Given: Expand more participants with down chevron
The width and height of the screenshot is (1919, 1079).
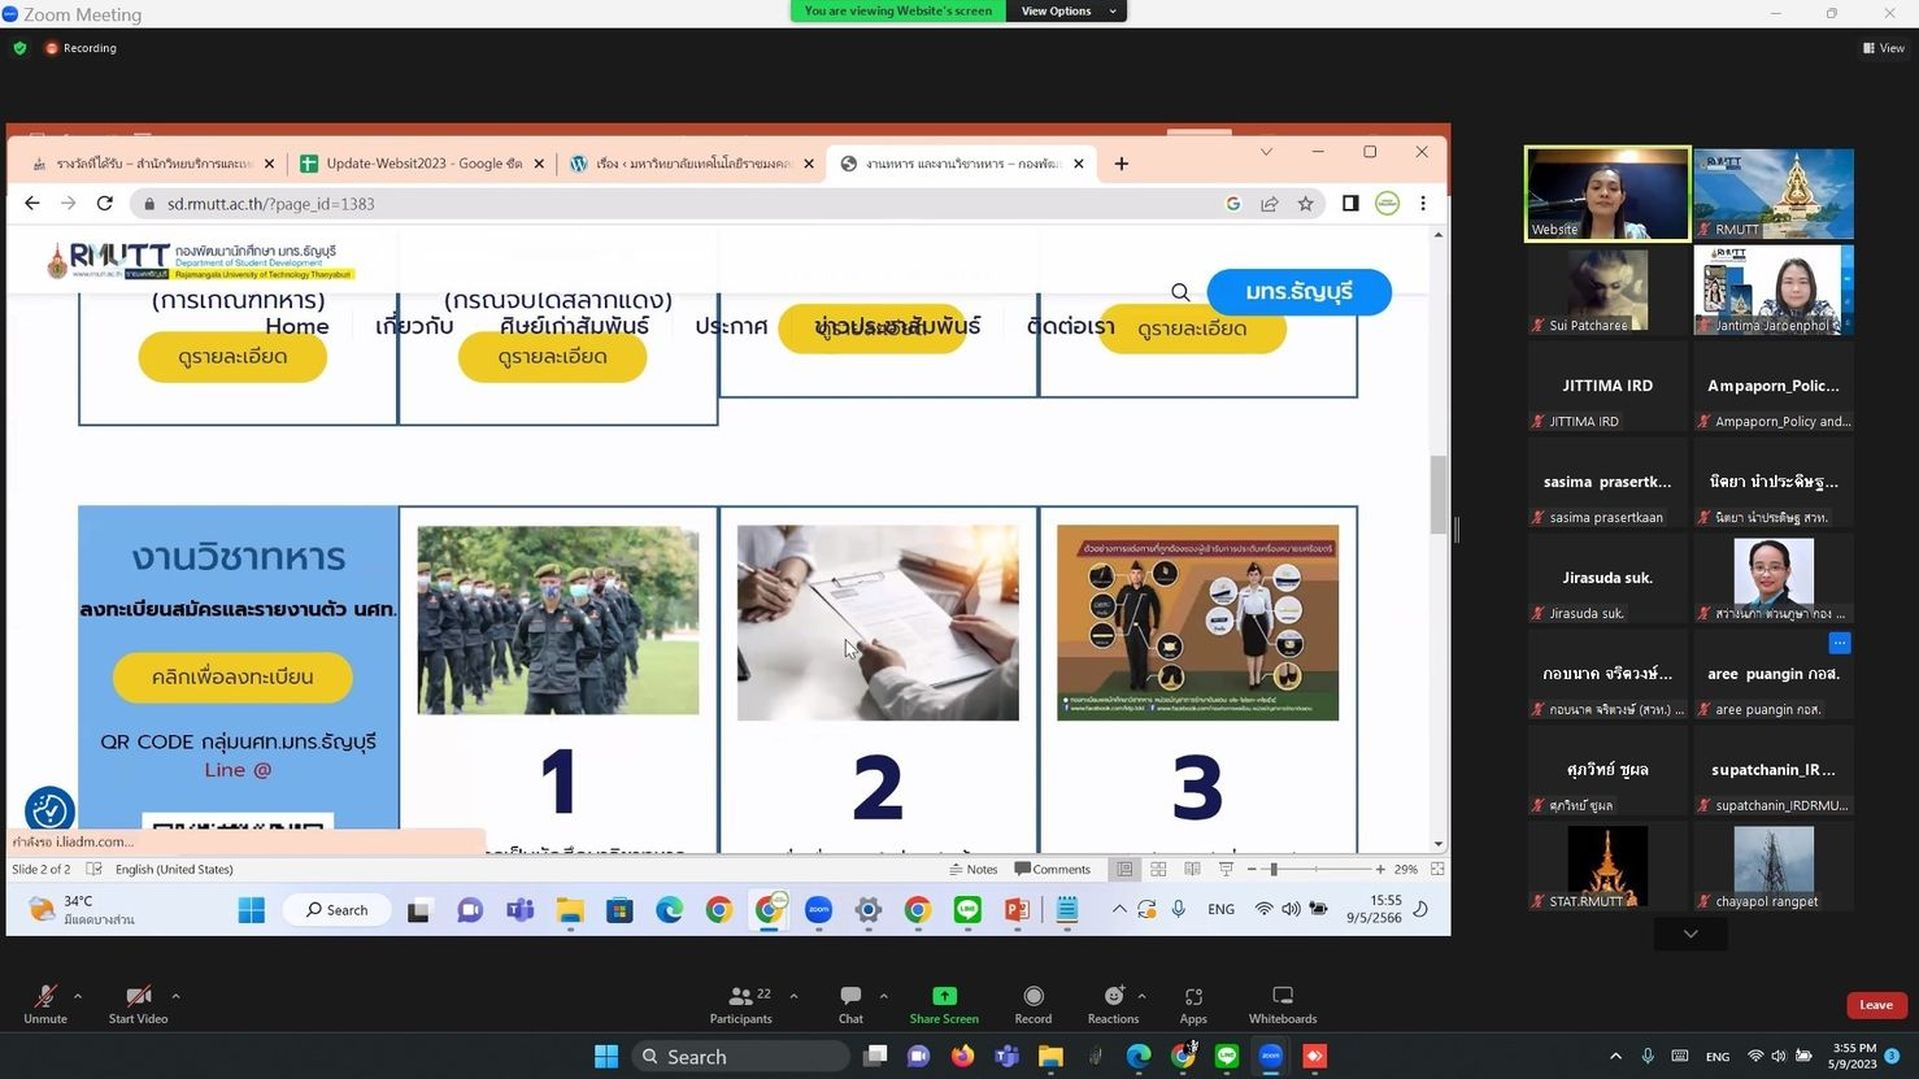Looking at the screenshot, I should point(1690,934).
